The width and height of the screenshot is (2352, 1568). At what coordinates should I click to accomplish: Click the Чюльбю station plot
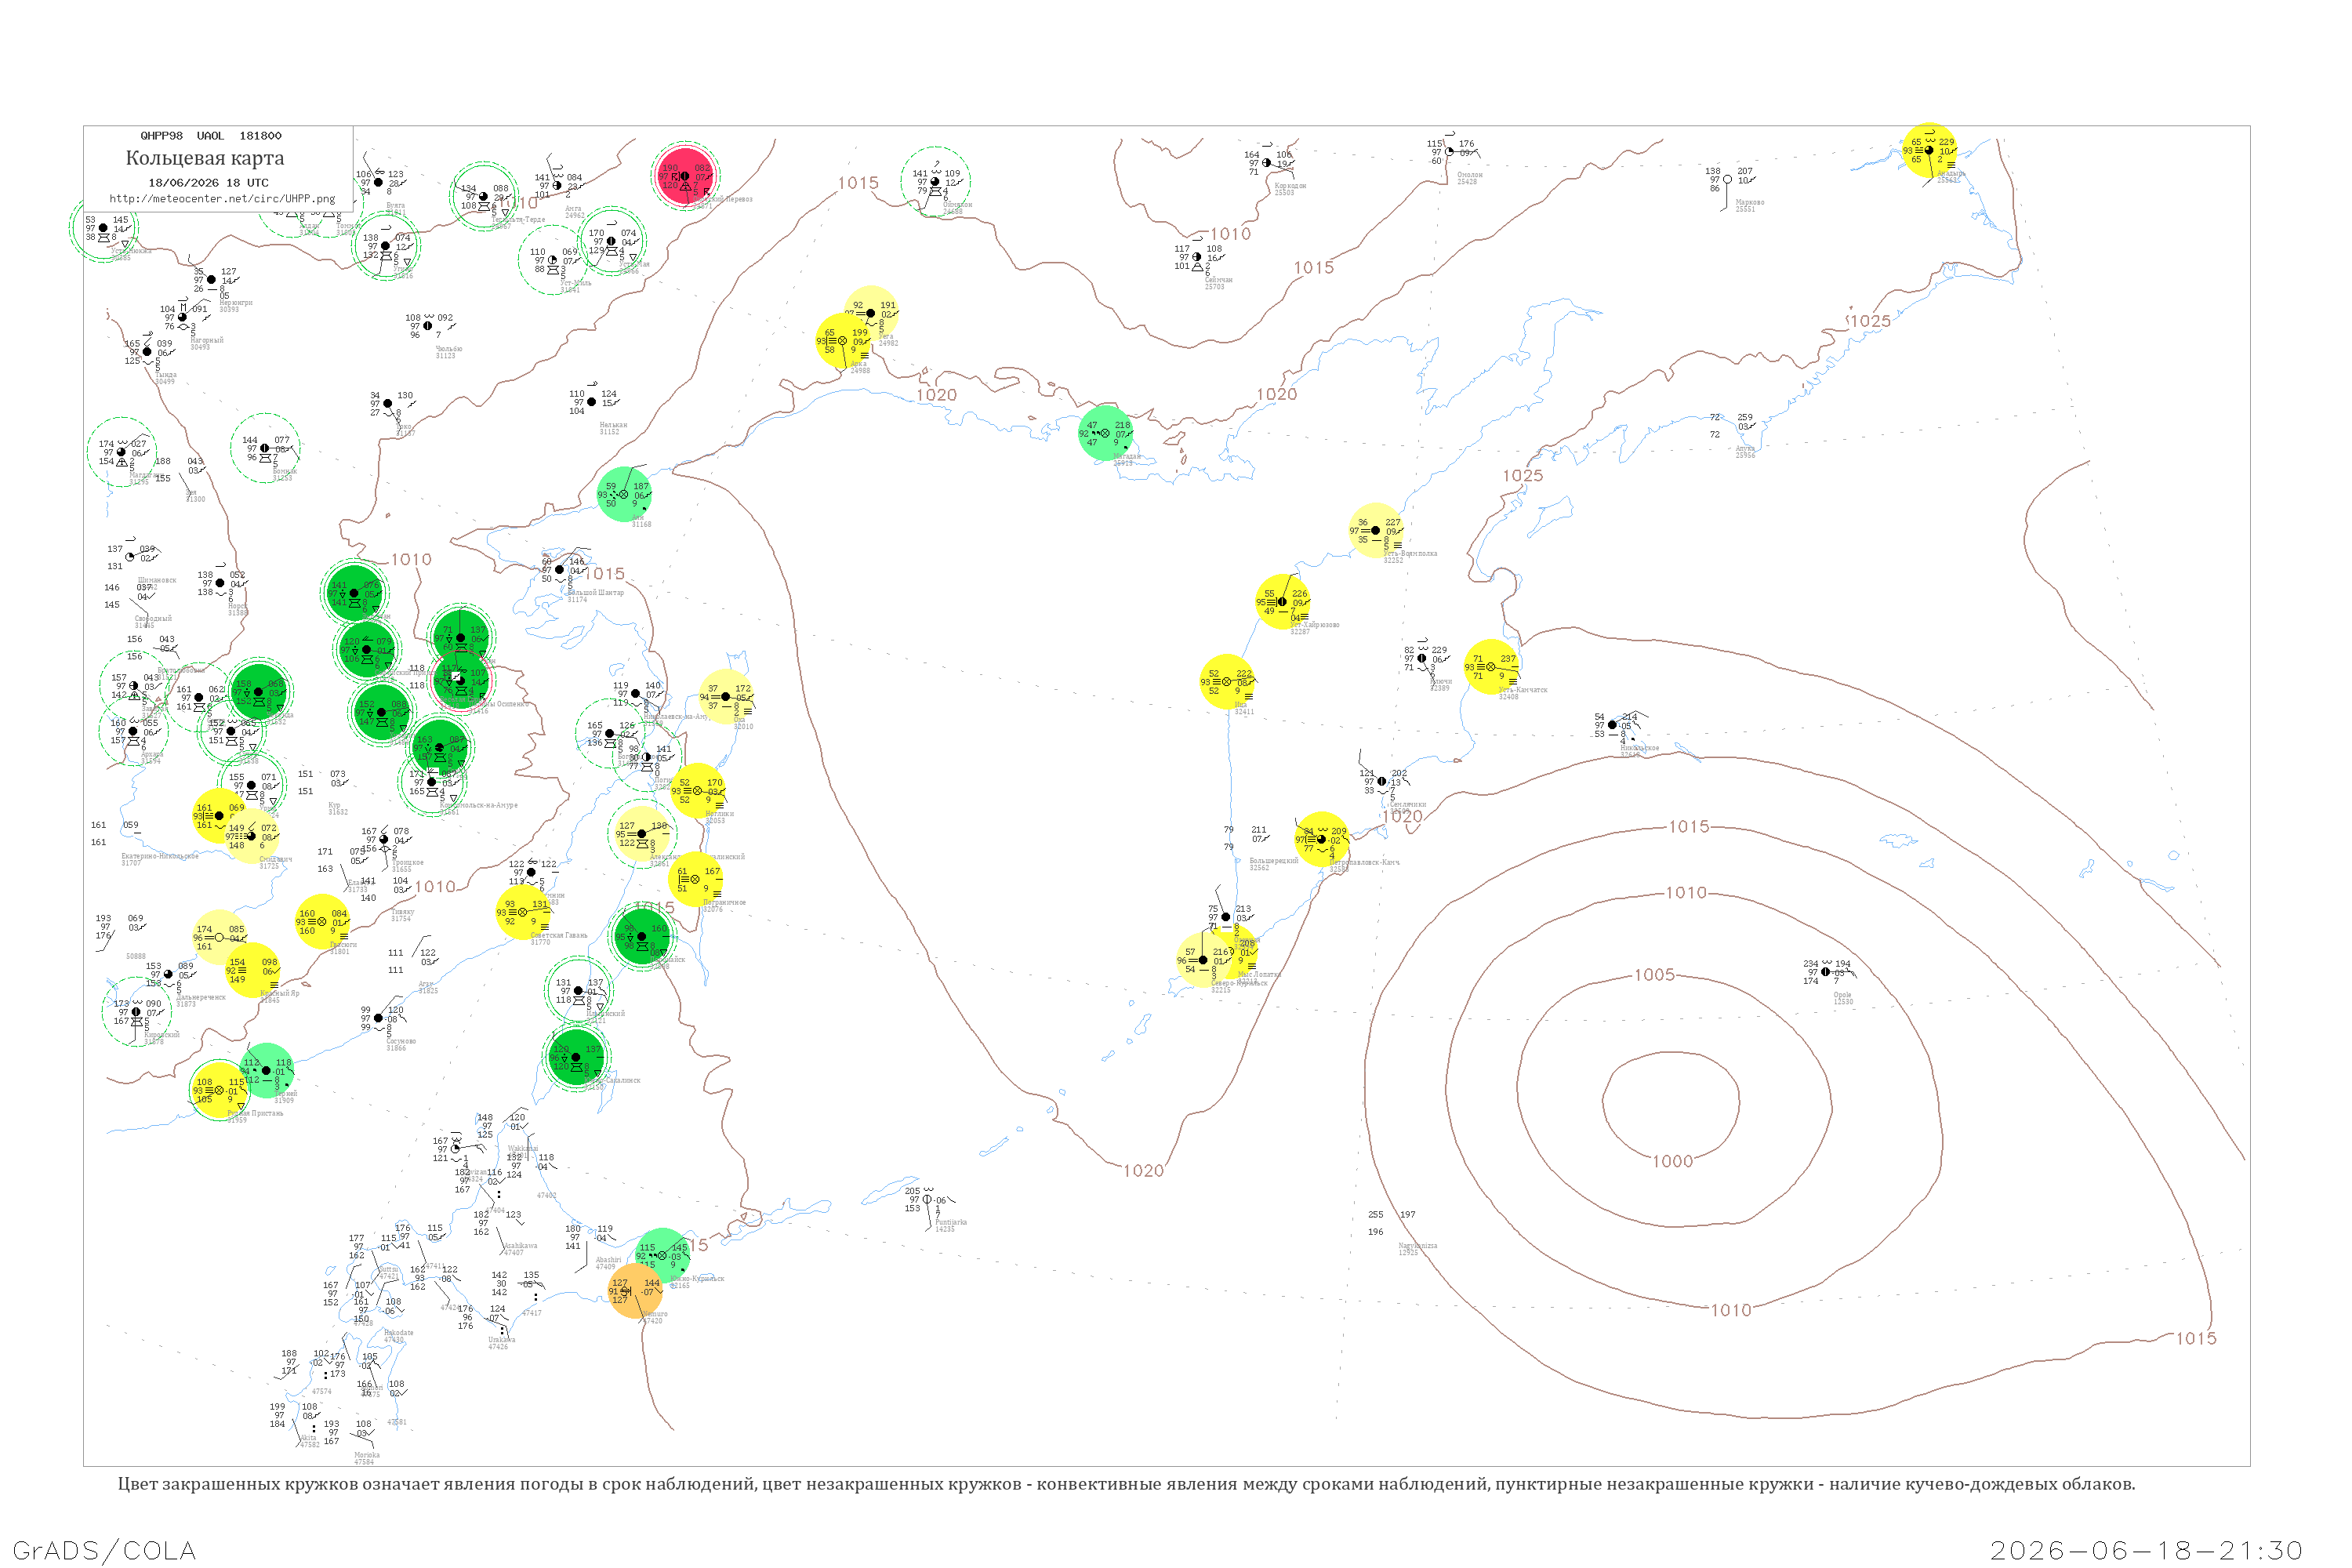click(428, 326)
